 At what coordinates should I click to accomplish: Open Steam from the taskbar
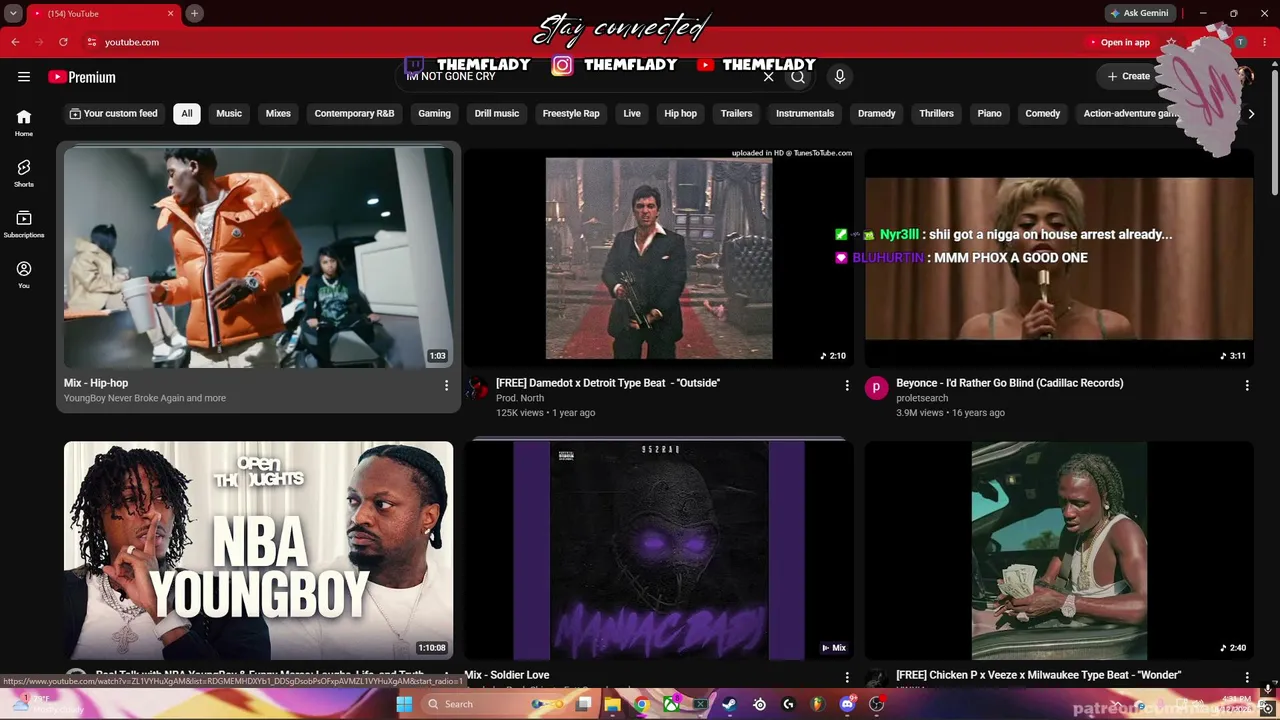pyautogui.click(x=730, y=704)
